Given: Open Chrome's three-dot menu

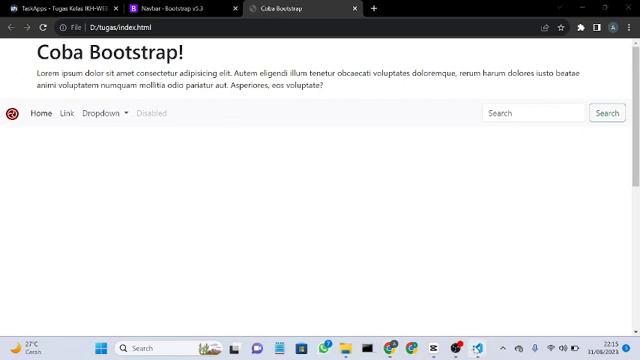Looking at the screenshot, I should click(629, 27).
